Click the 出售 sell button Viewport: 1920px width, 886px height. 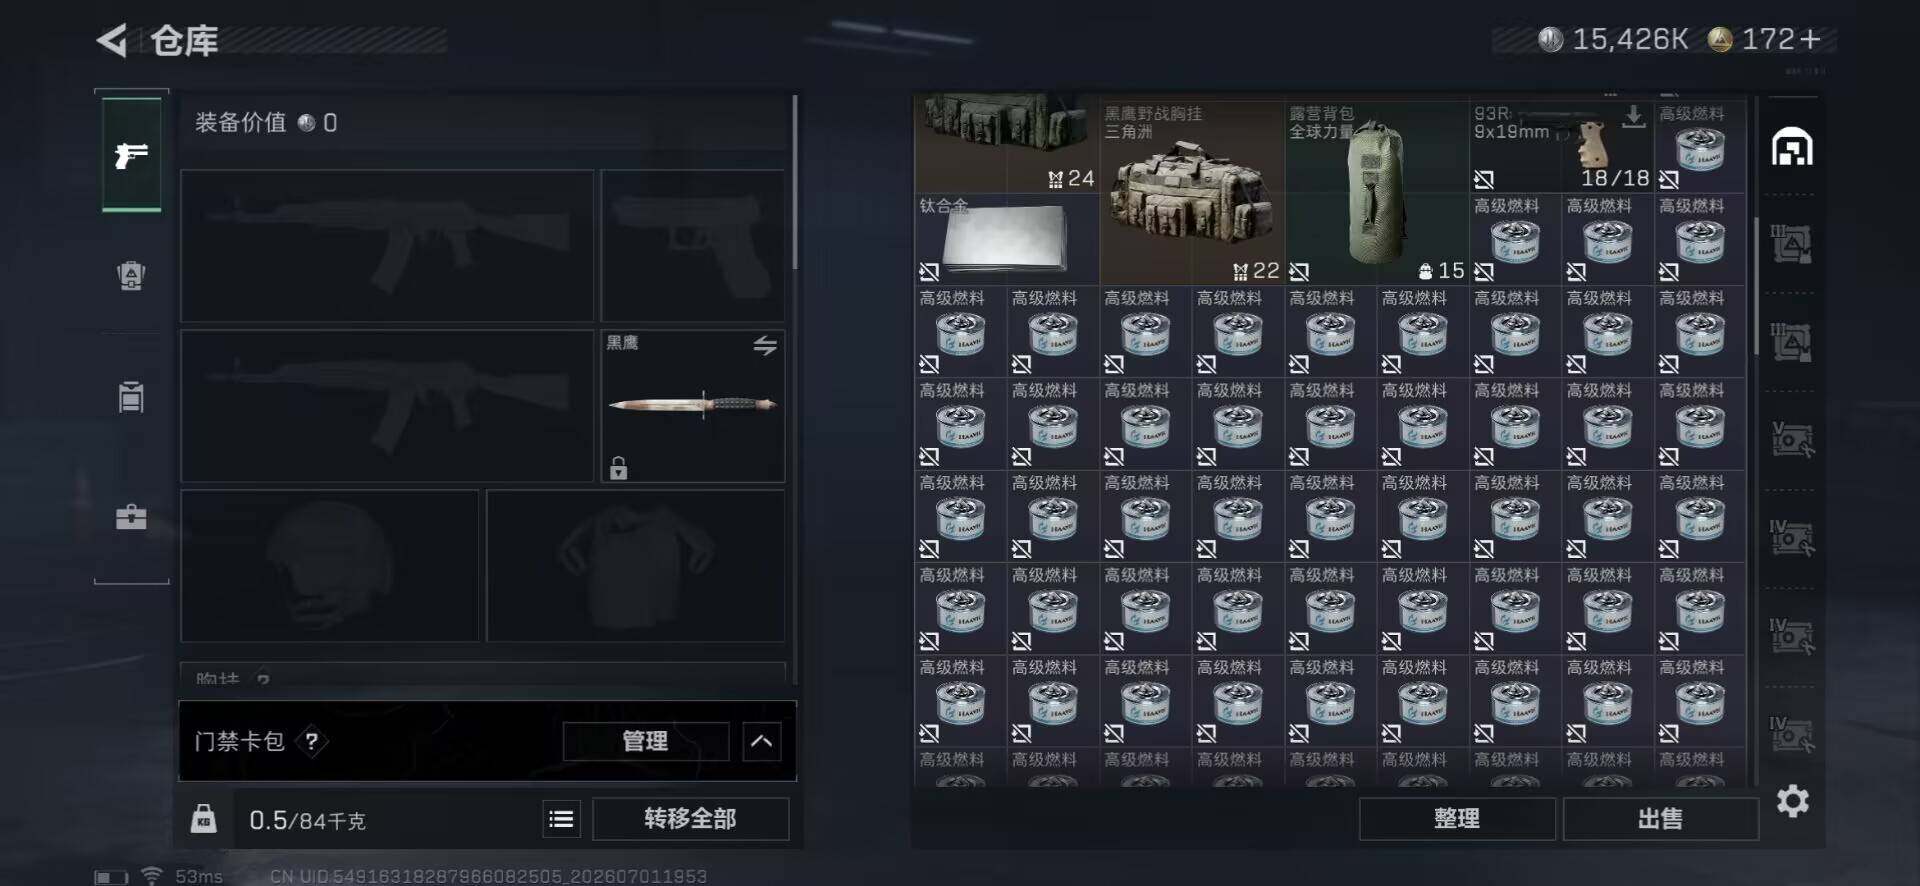click(x=1661, y=819)
